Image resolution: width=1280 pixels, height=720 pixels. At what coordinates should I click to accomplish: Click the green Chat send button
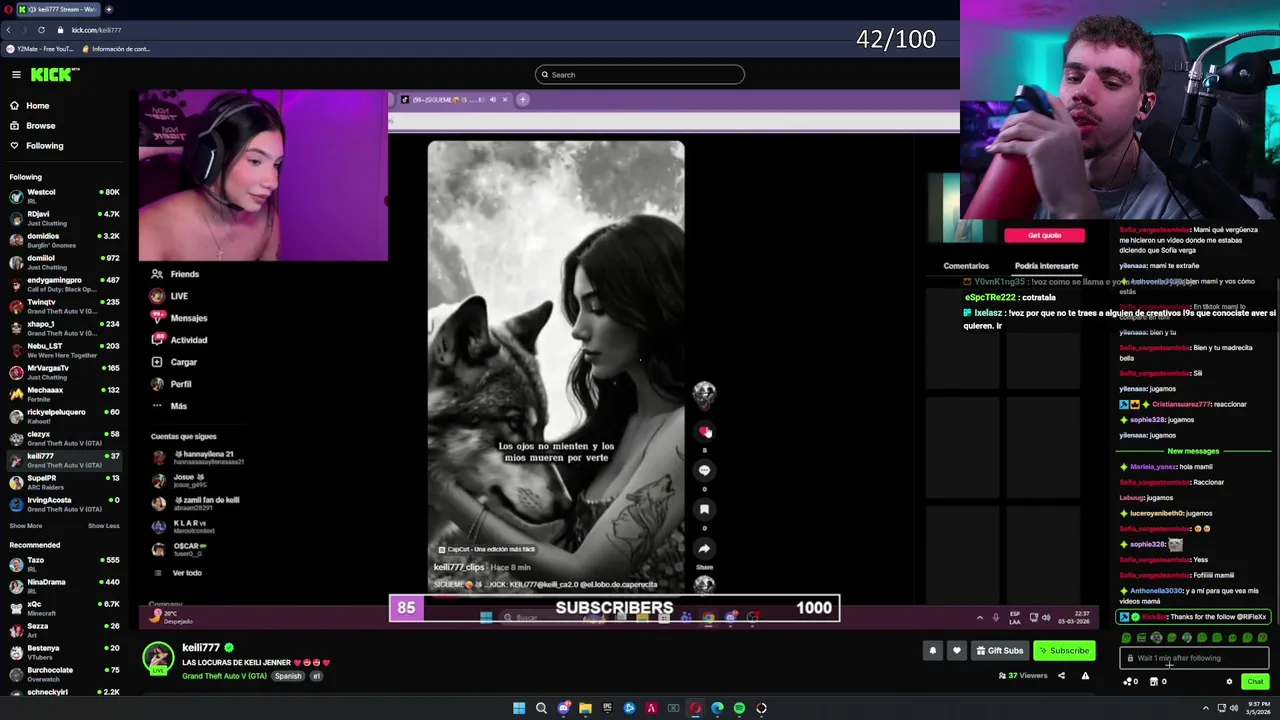[1255, 682]
